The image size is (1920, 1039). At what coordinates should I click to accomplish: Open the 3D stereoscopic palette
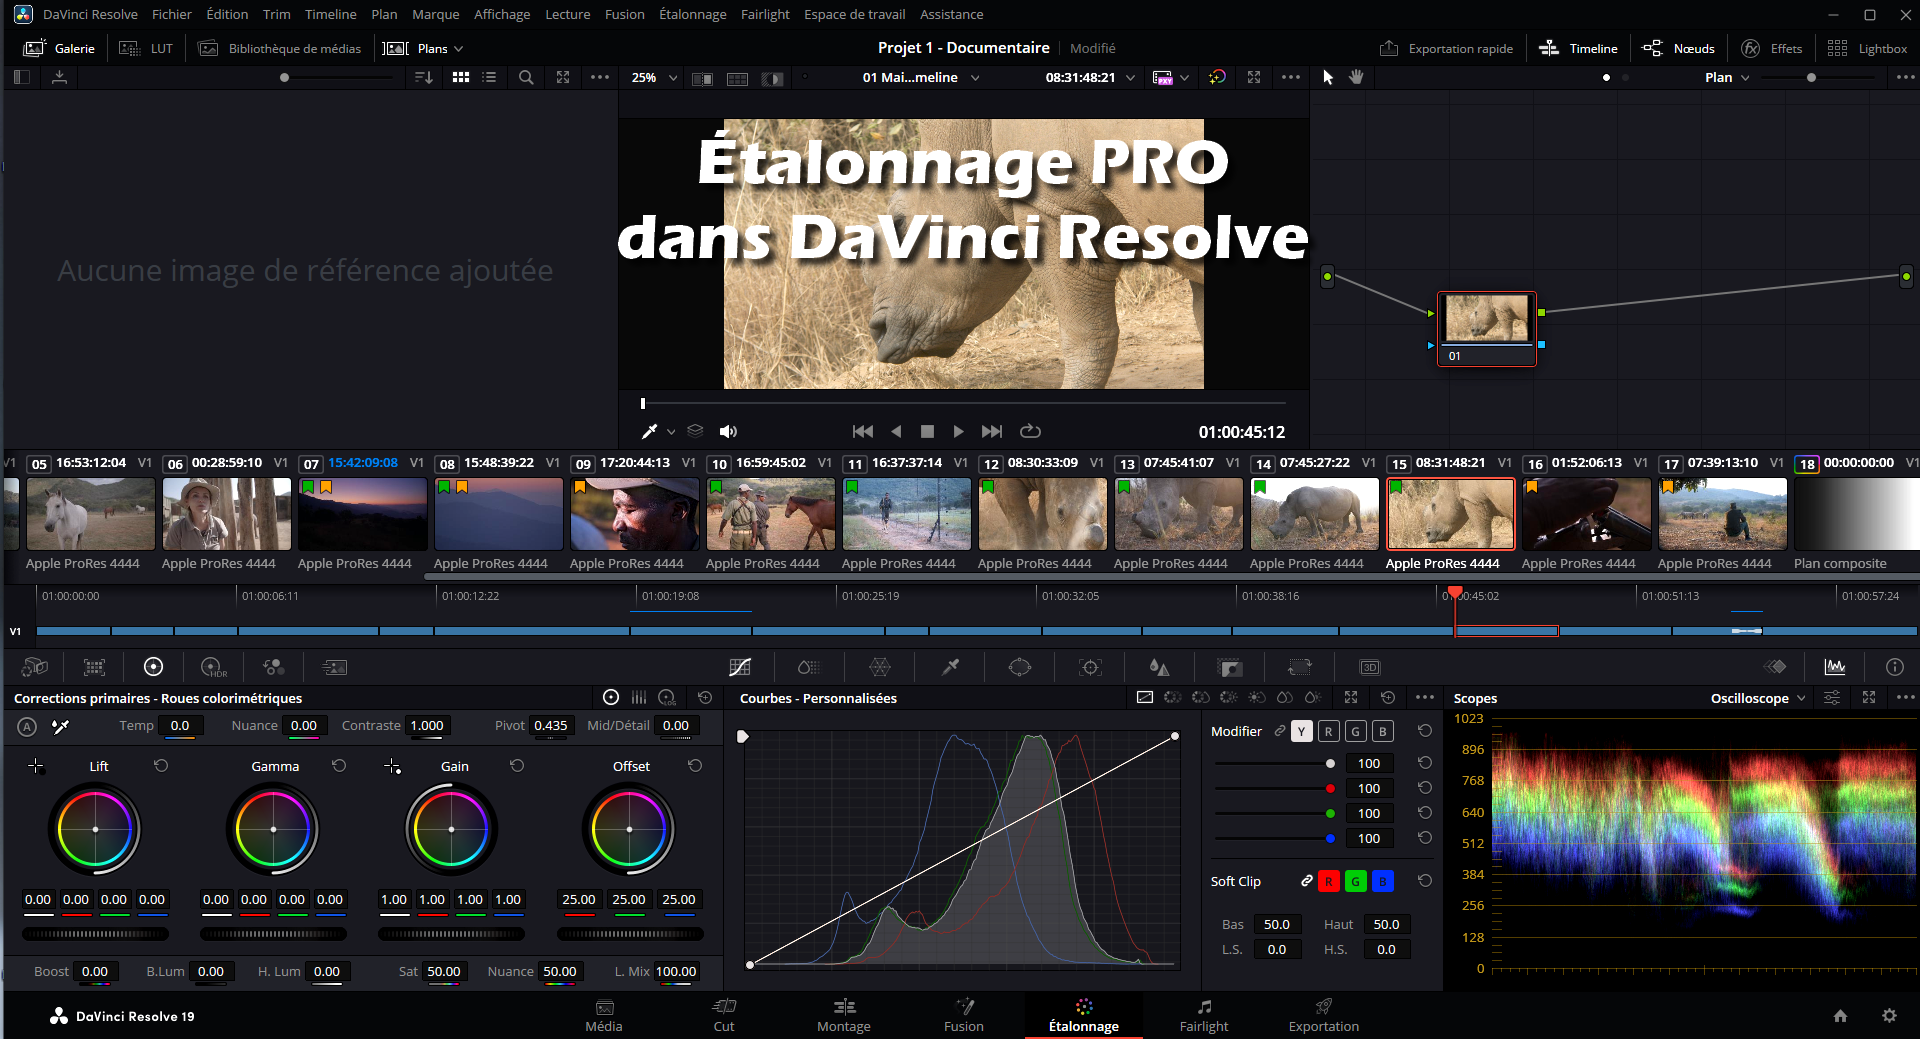click(x=1370, y=667)
